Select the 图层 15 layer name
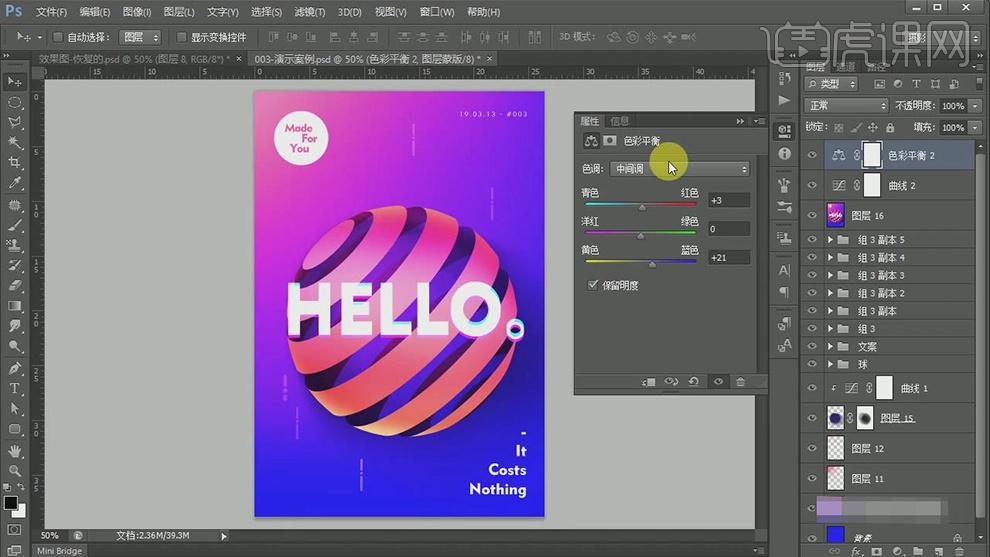The height and width of the screenshot is (557, 990). 897,418
